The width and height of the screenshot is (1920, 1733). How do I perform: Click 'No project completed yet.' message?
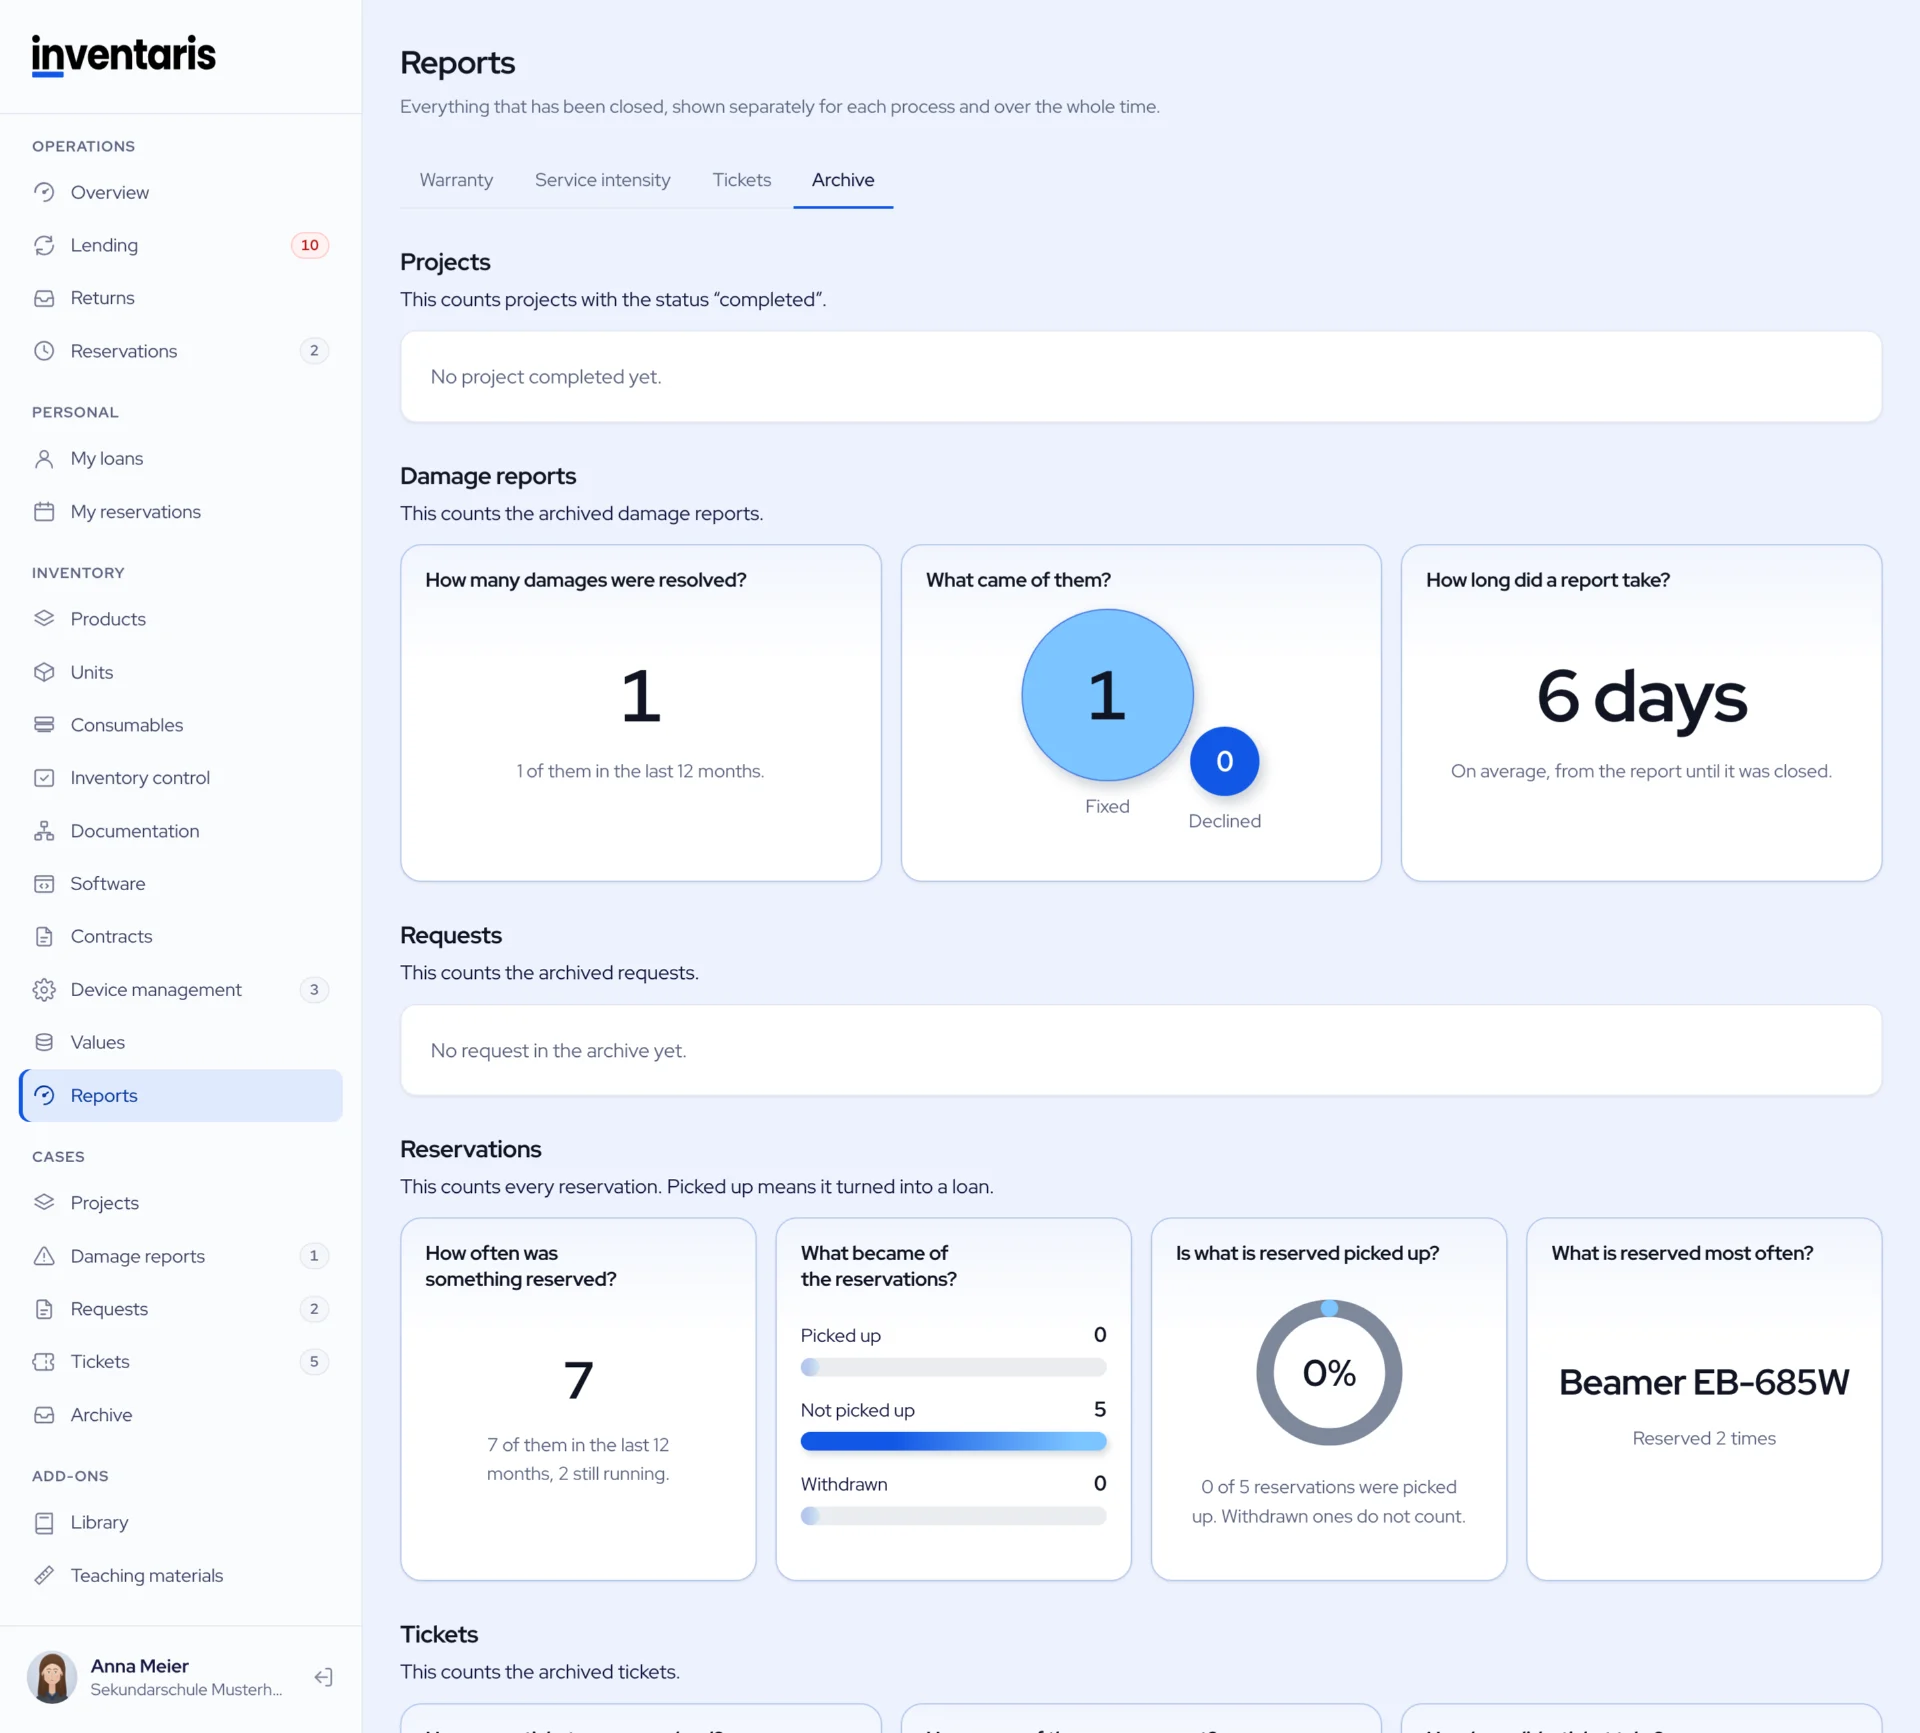(546, 377)
